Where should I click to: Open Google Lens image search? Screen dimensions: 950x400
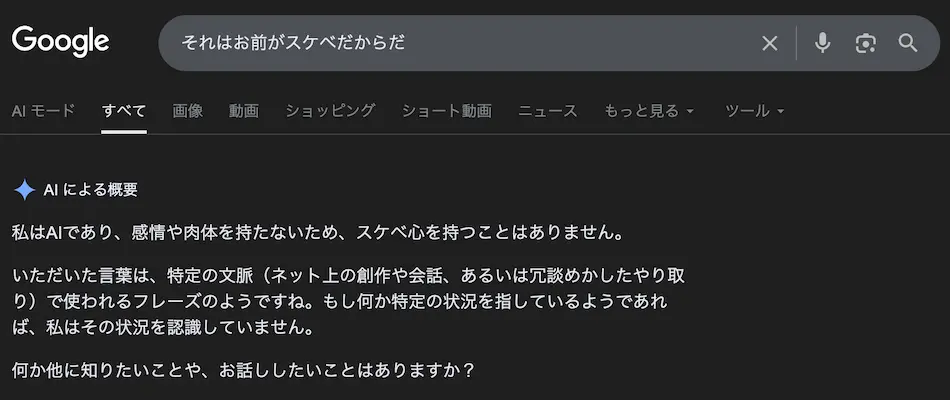[865, 43]
